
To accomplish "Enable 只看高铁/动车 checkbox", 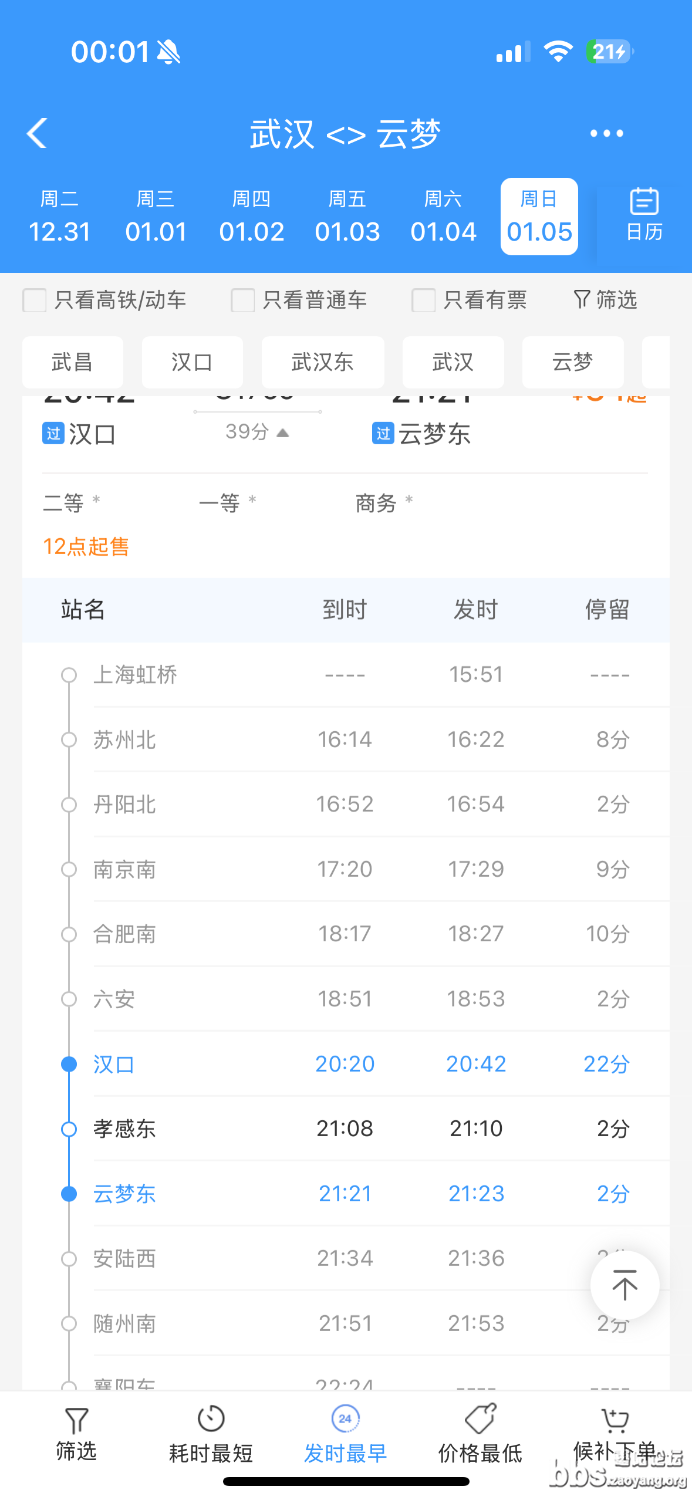I will pyautogui.click(x=35, y=300).
